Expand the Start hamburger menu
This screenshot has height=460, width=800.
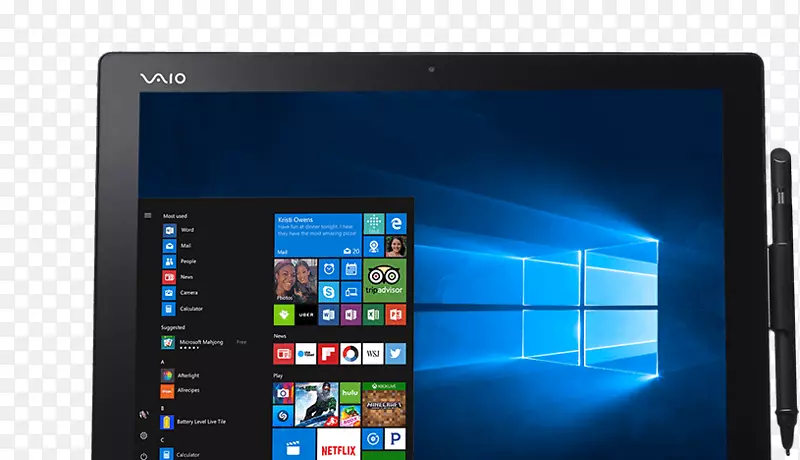tap(147, 215)
